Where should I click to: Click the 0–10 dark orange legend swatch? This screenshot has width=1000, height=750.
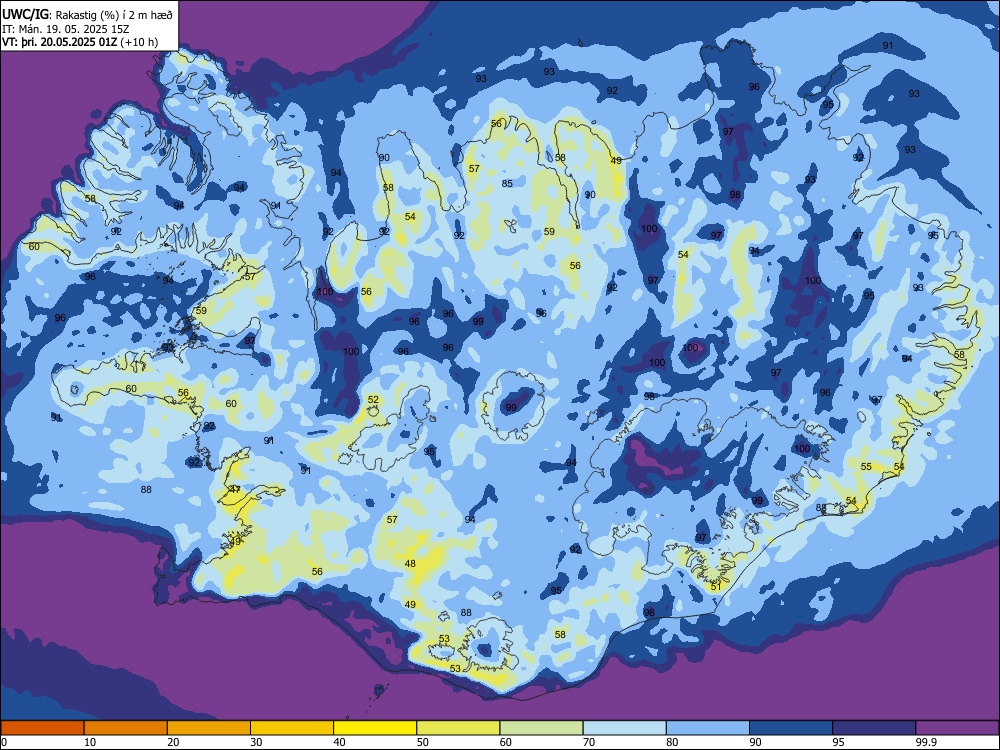[42, 728]
